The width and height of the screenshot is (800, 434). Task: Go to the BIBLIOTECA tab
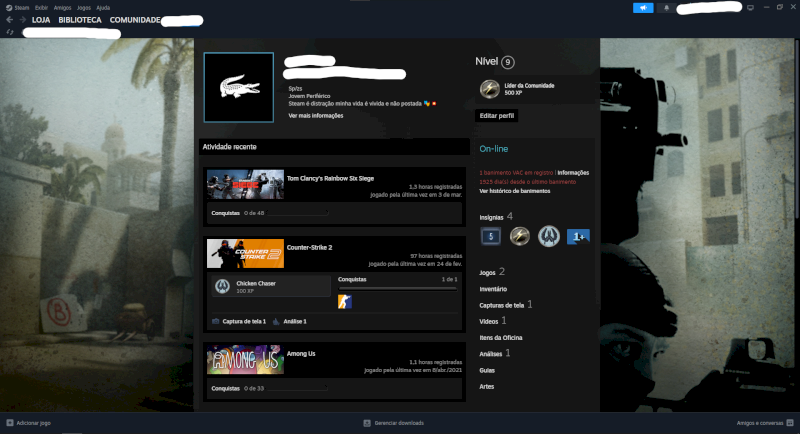point(80,20)
